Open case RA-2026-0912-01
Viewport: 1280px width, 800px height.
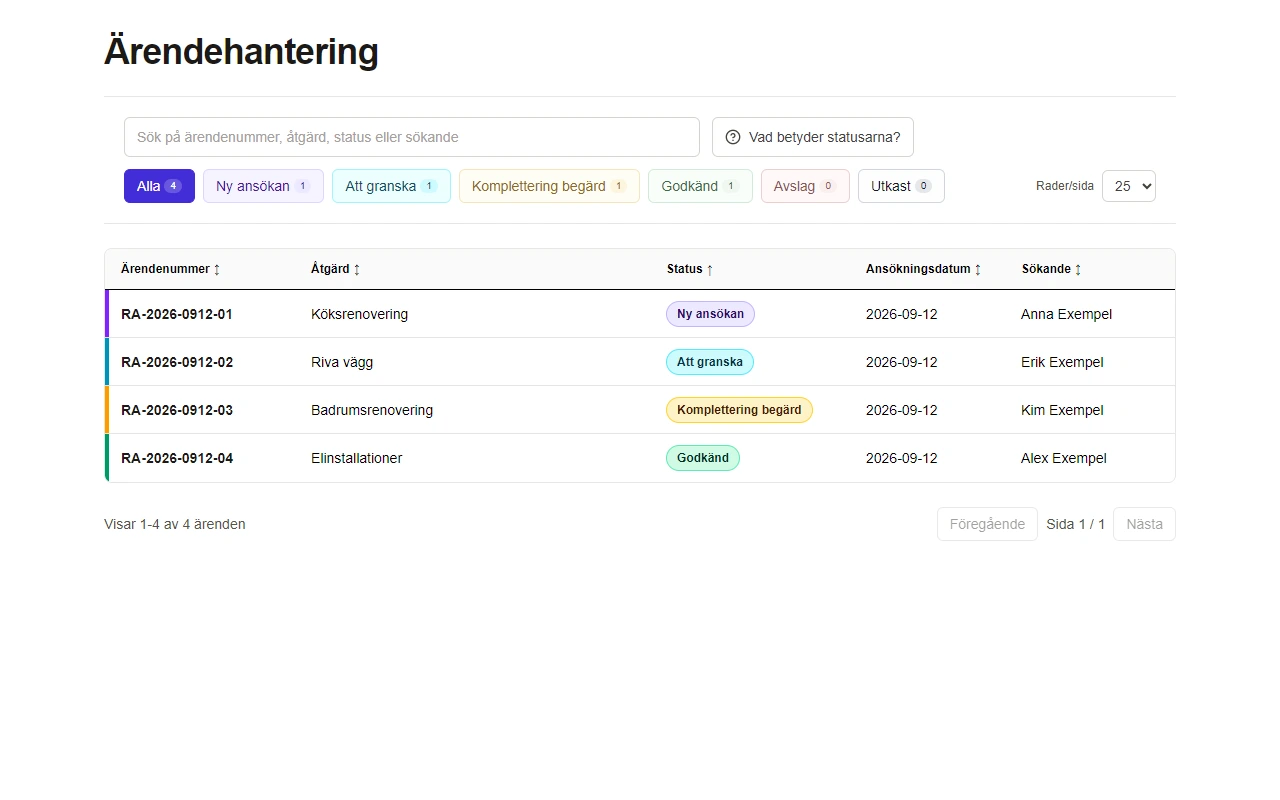[177, 314]
